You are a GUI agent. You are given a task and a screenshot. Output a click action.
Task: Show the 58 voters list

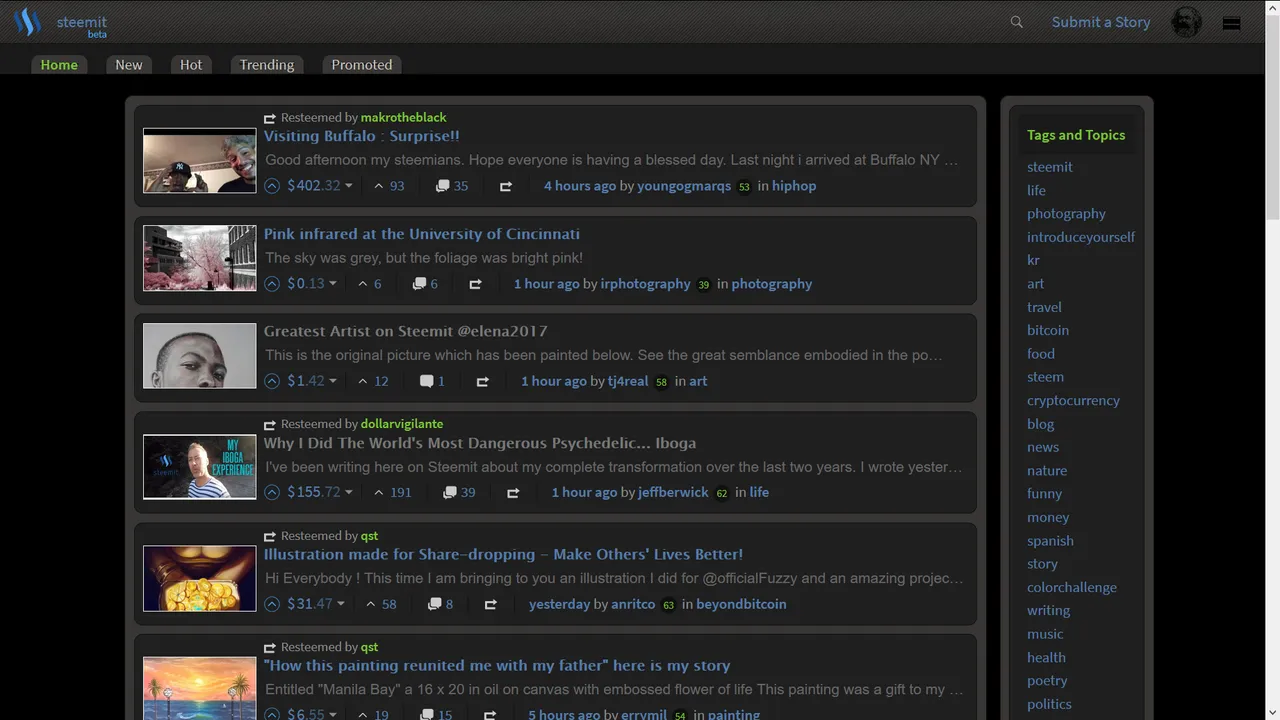[x=381, y=604]
